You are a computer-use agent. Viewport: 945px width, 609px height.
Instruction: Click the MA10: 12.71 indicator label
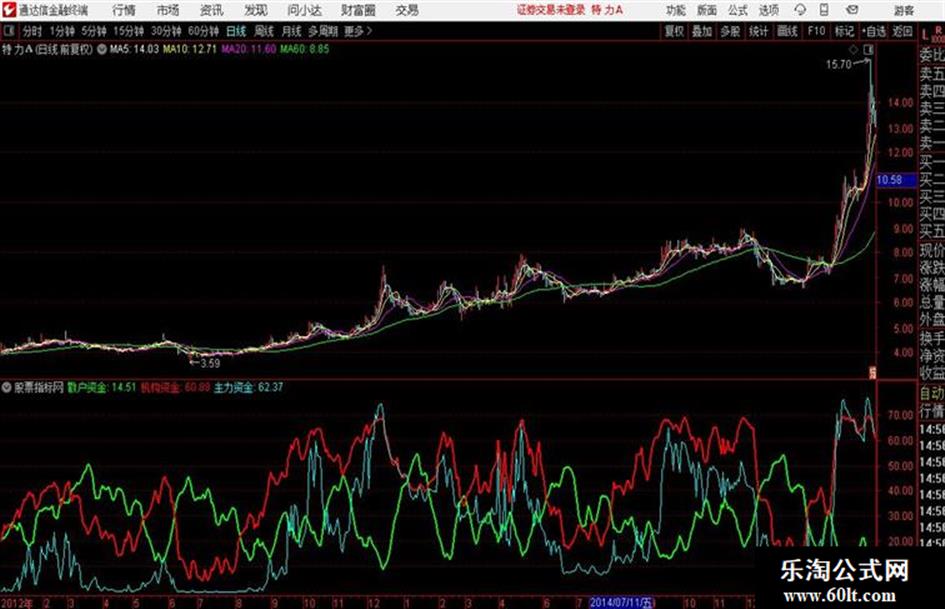point(189,49)
